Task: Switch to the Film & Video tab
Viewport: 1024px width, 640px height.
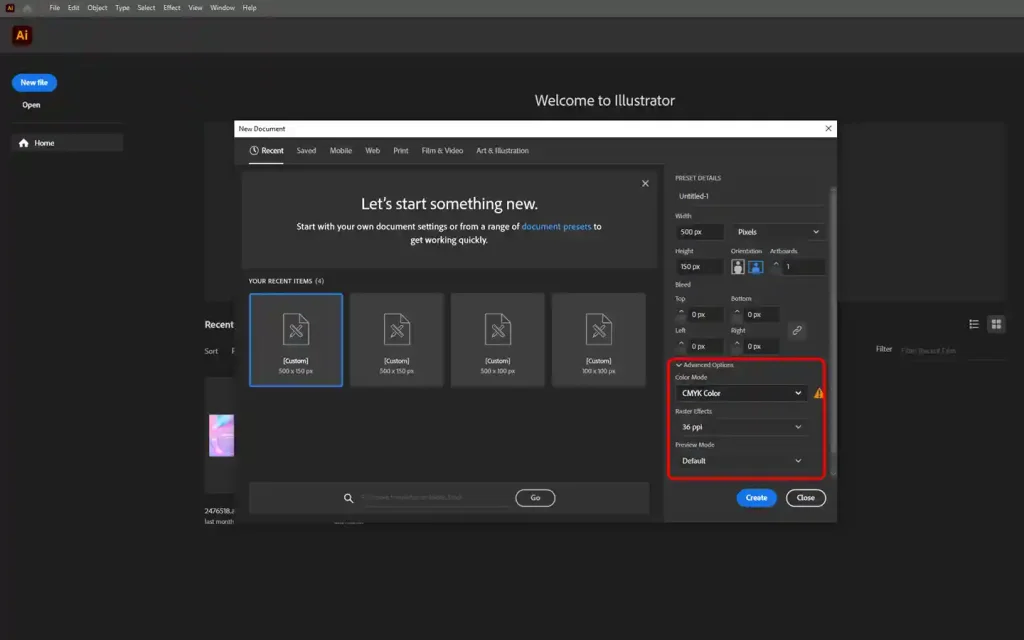Action: tap(442, 151)
